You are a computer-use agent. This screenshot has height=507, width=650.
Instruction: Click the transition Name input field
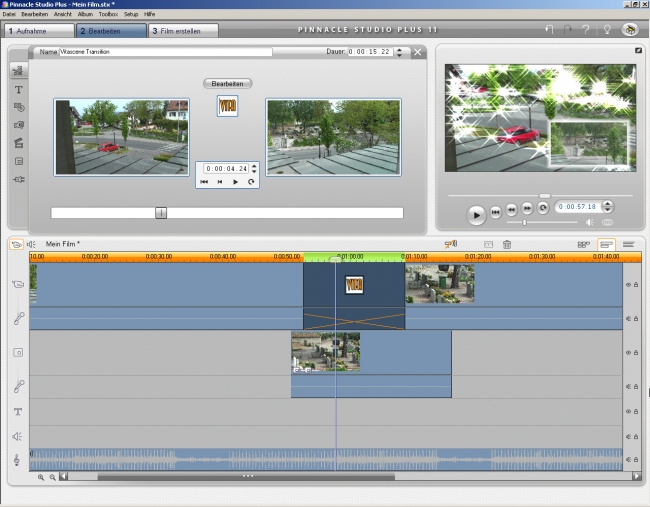165,52
